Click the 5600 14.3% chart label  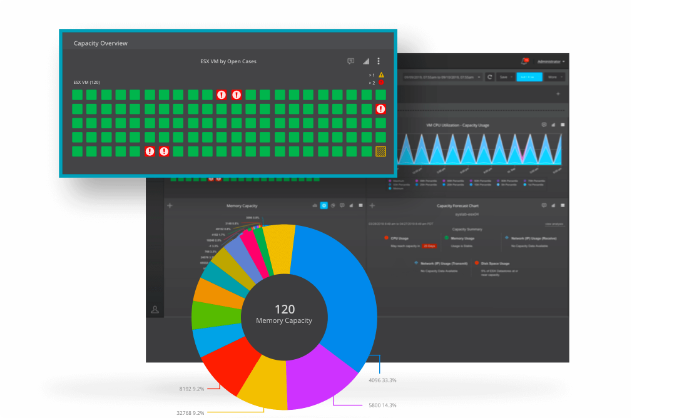click(x=383, y=405)
